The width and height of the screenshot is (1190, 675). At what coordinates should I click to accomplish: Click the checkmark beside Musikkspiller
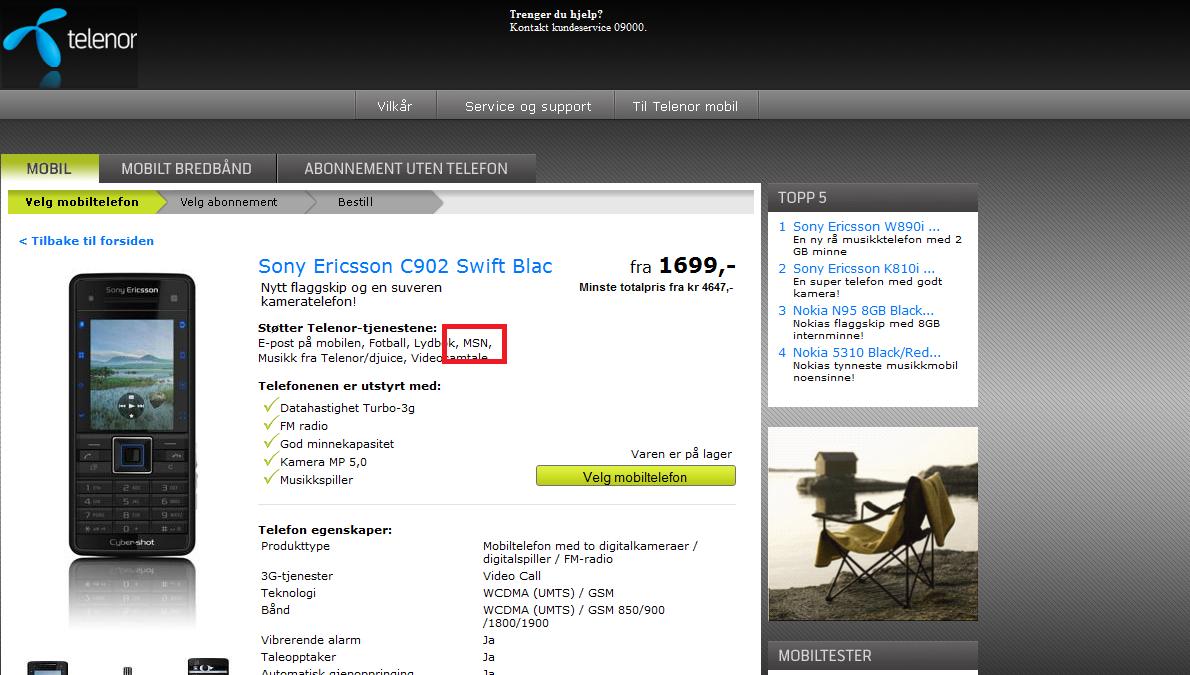270,477
